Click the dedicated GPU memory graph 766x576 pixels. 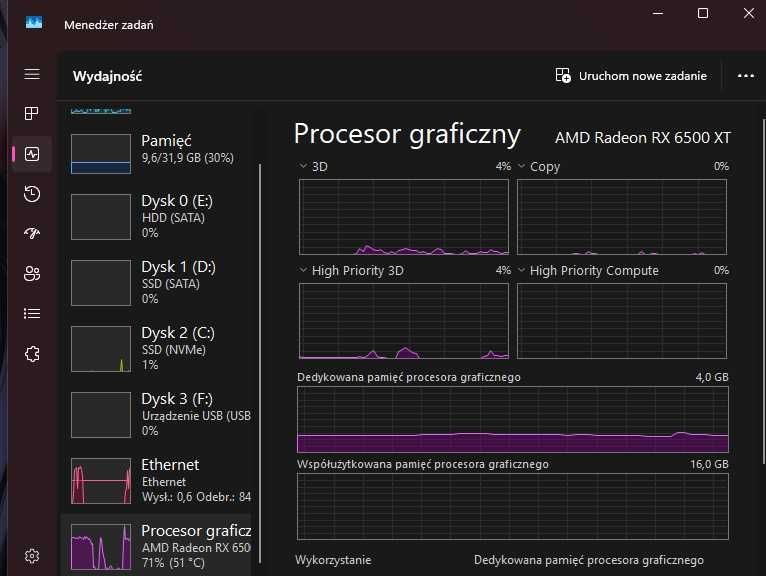click(x=512, y=419)
